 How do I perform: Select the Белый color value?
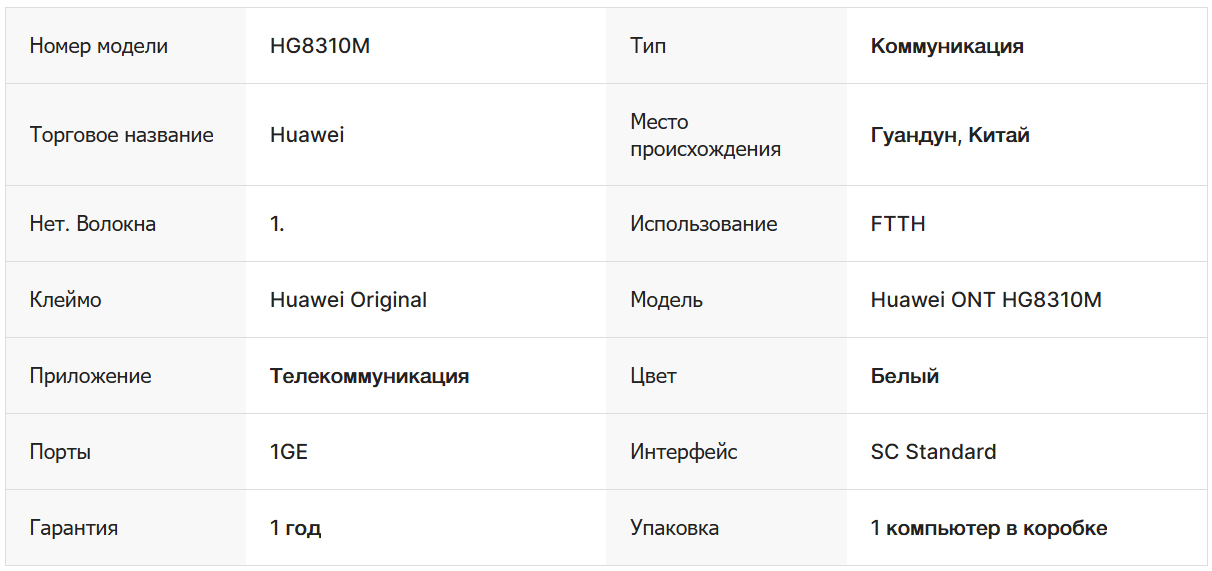pos(905,376)
